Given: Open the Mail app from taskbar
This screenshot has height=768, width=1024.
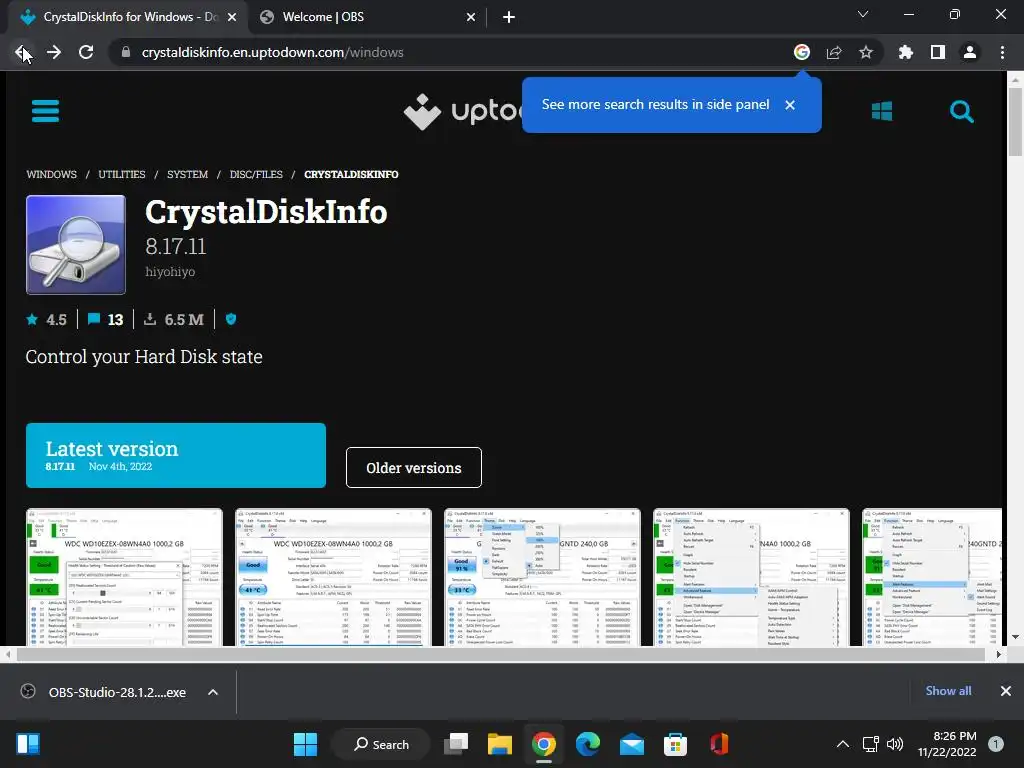Looking at the screenshot, I should click(x=632, y=744).
